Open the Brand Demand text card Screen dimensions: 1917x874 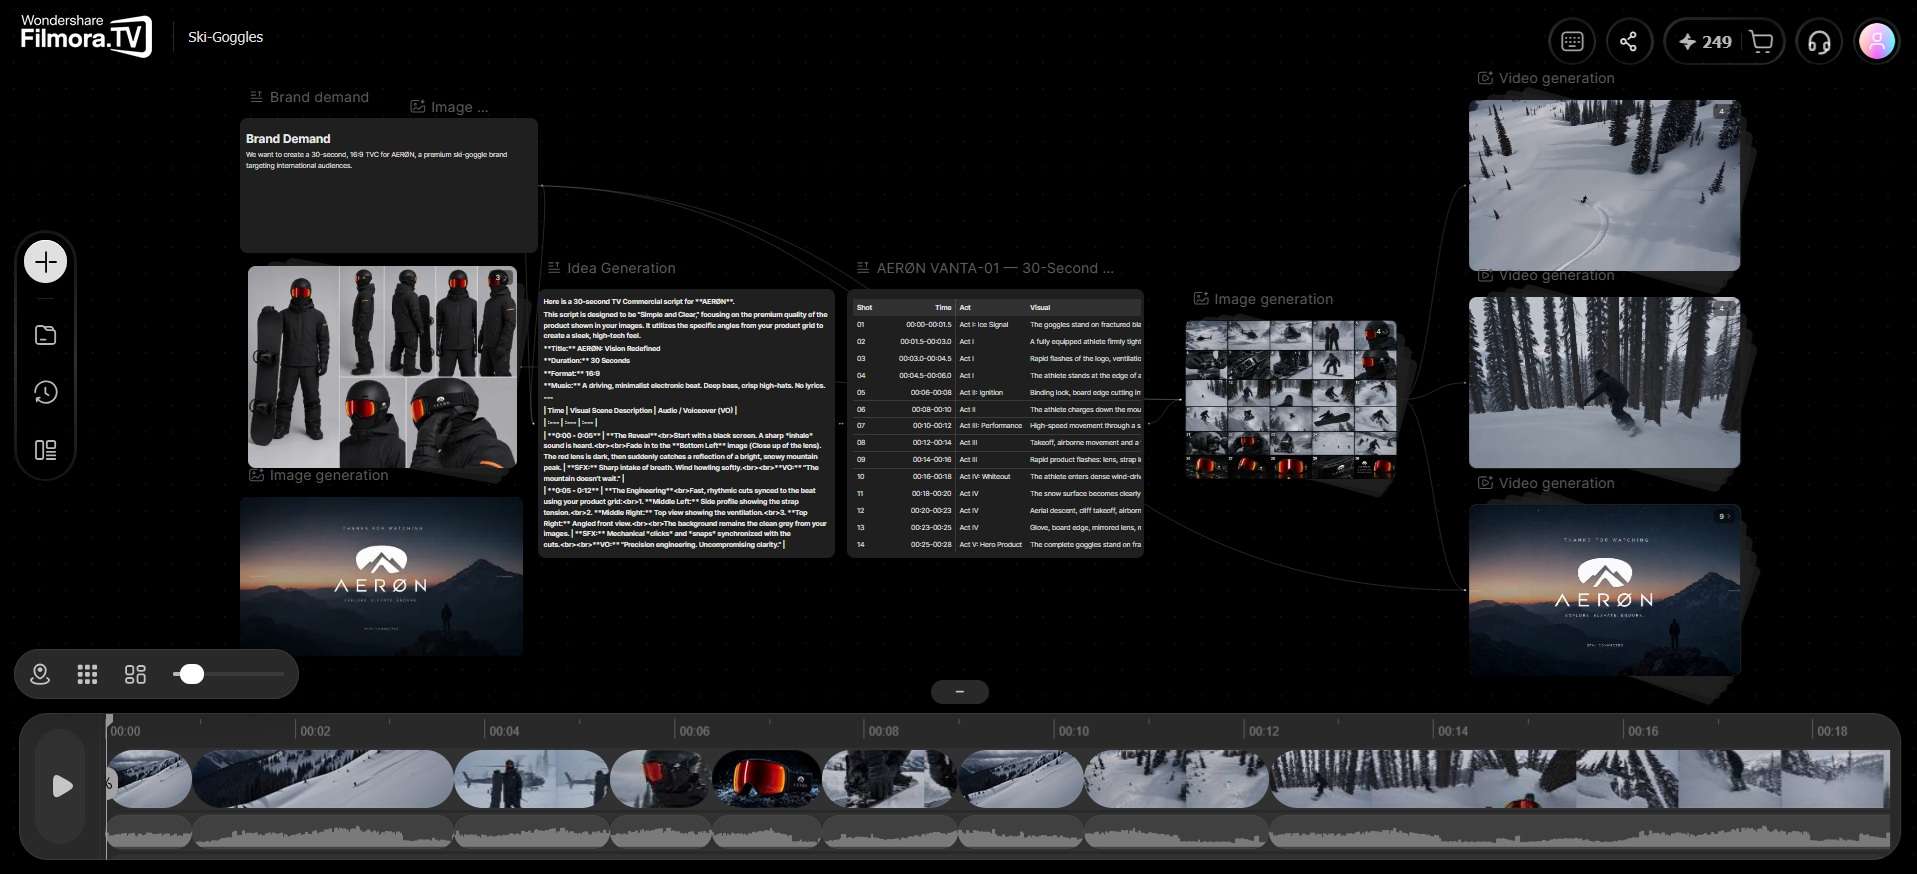(x=389, y=185)
